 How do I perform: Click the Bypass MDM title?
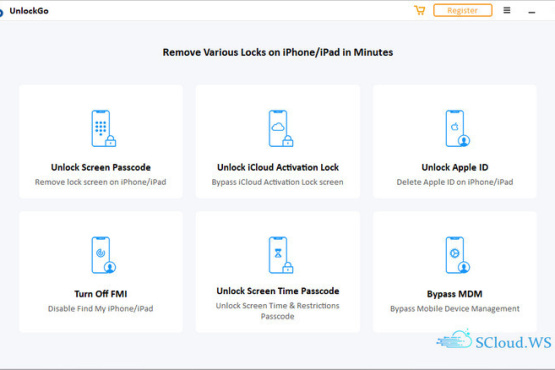pos(455,294)
